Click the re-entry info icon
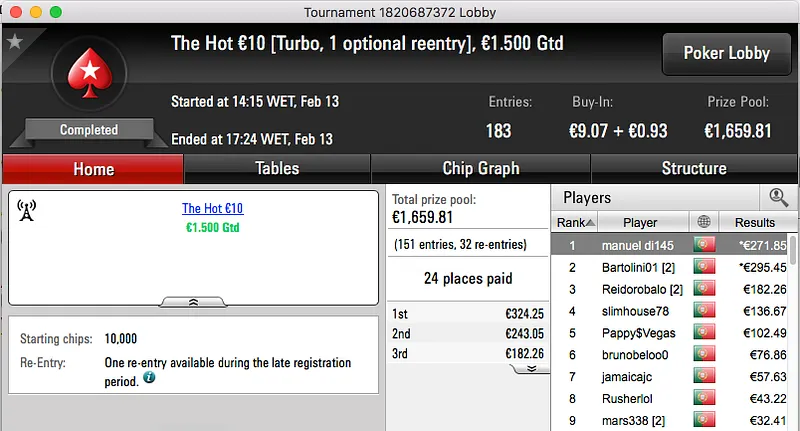The image size is (800, 431). [x=149, y=378]
